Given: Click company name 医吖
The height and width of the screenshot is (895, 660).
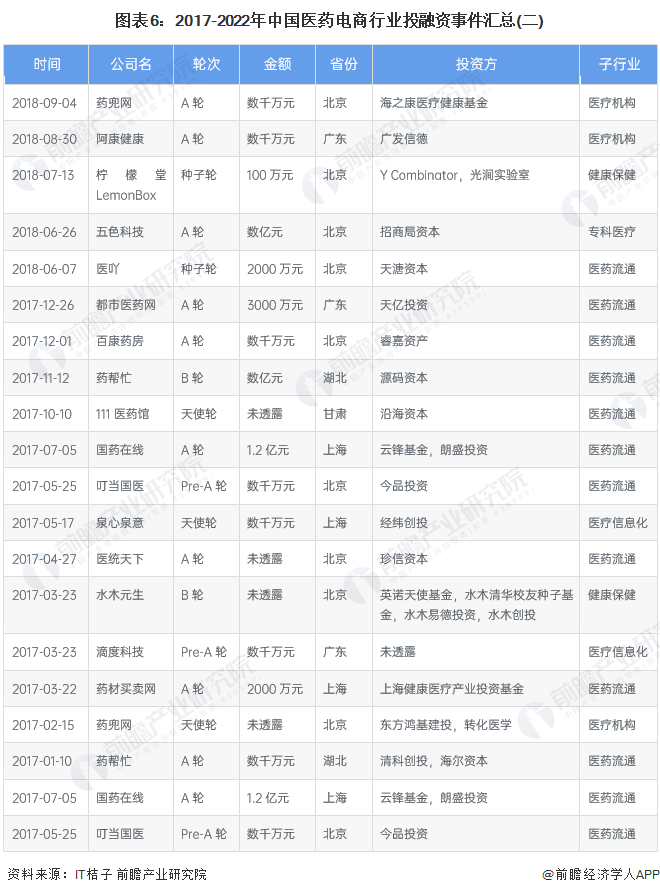Looking at the screenshot, I should coord(108,269).
